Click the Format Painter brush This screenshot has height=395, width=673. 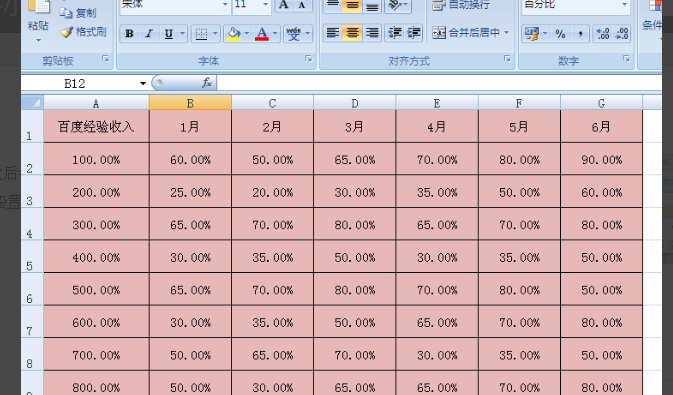(x=83, y=32)
